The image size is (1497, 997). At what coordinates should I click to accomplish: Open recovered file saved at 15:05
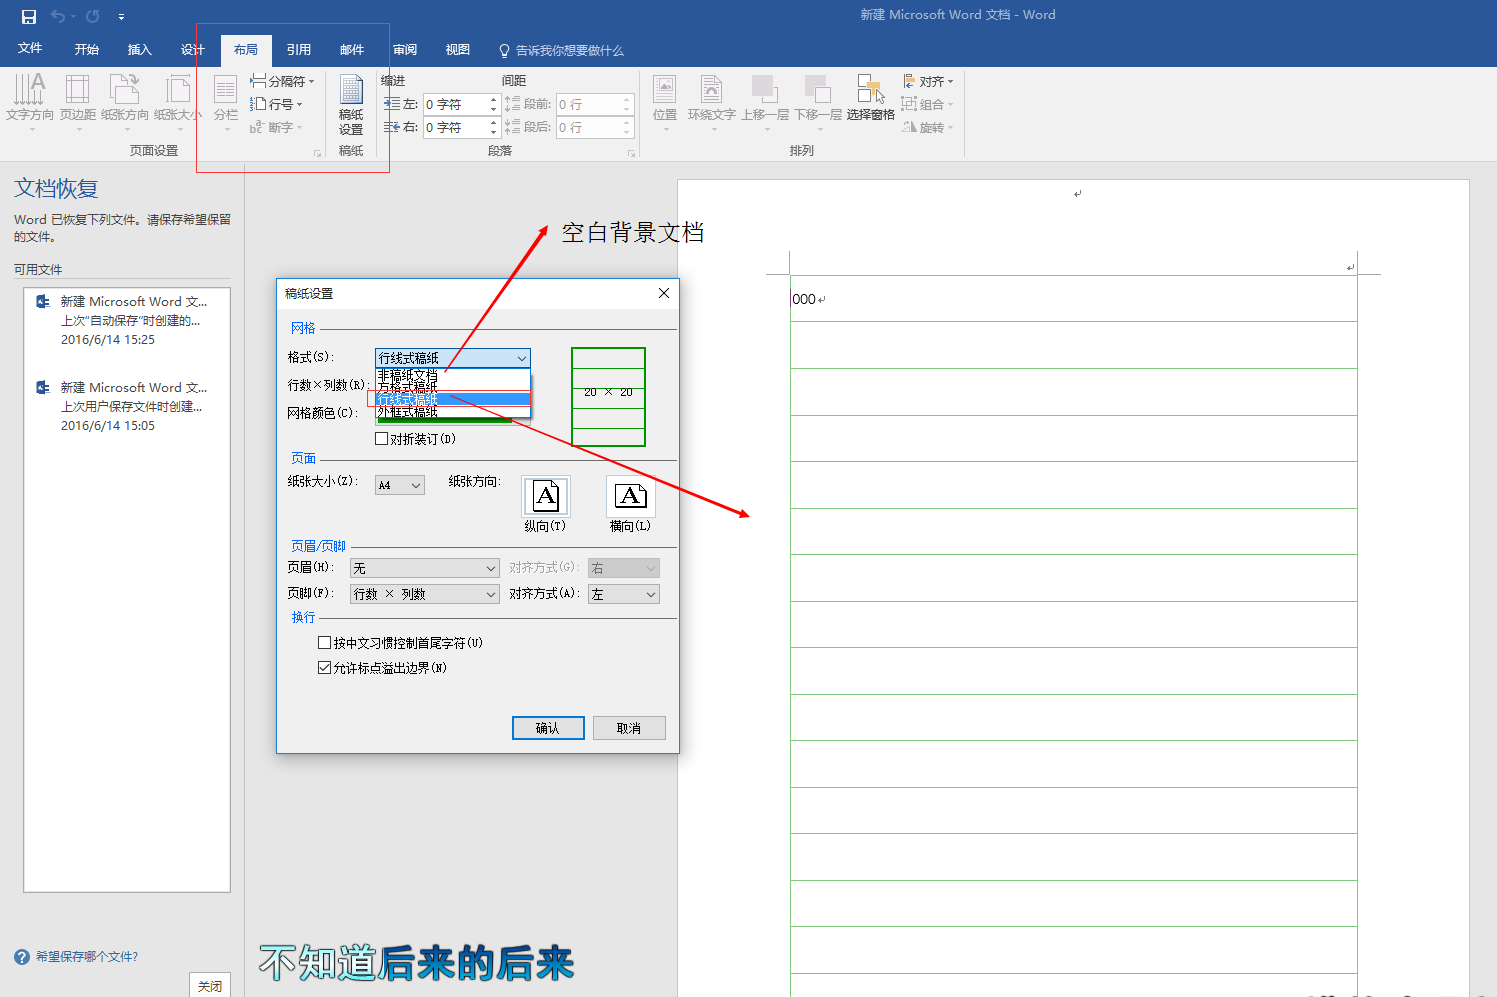(x=127, y=406)
